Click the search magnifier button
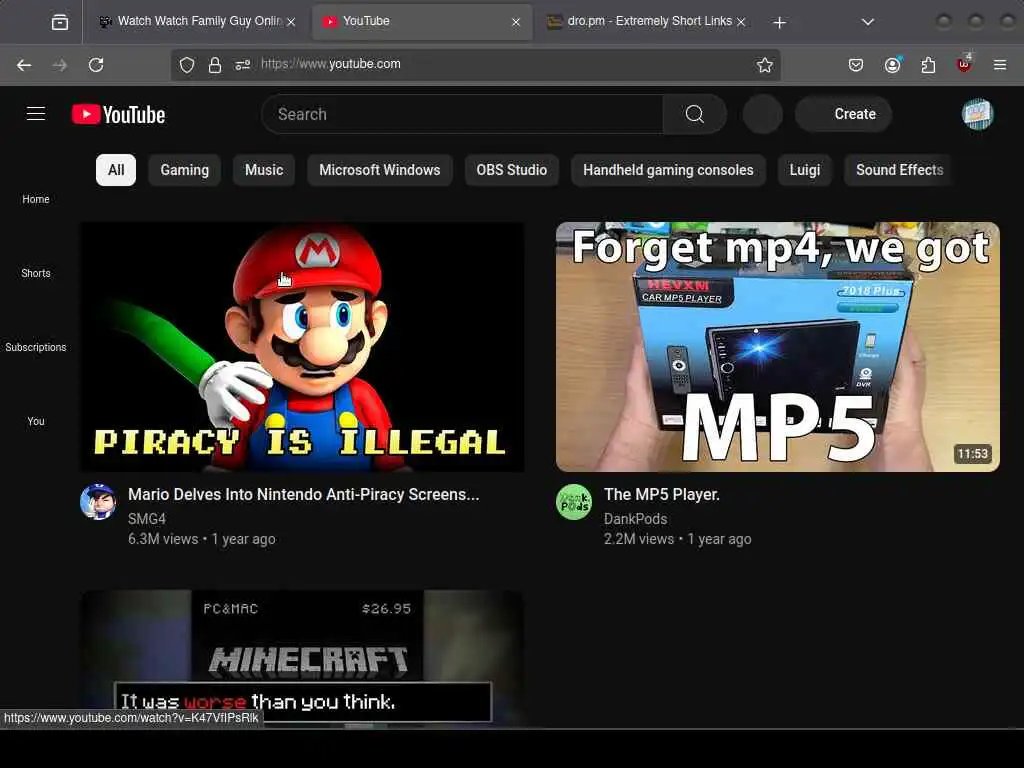 (694, 114)
